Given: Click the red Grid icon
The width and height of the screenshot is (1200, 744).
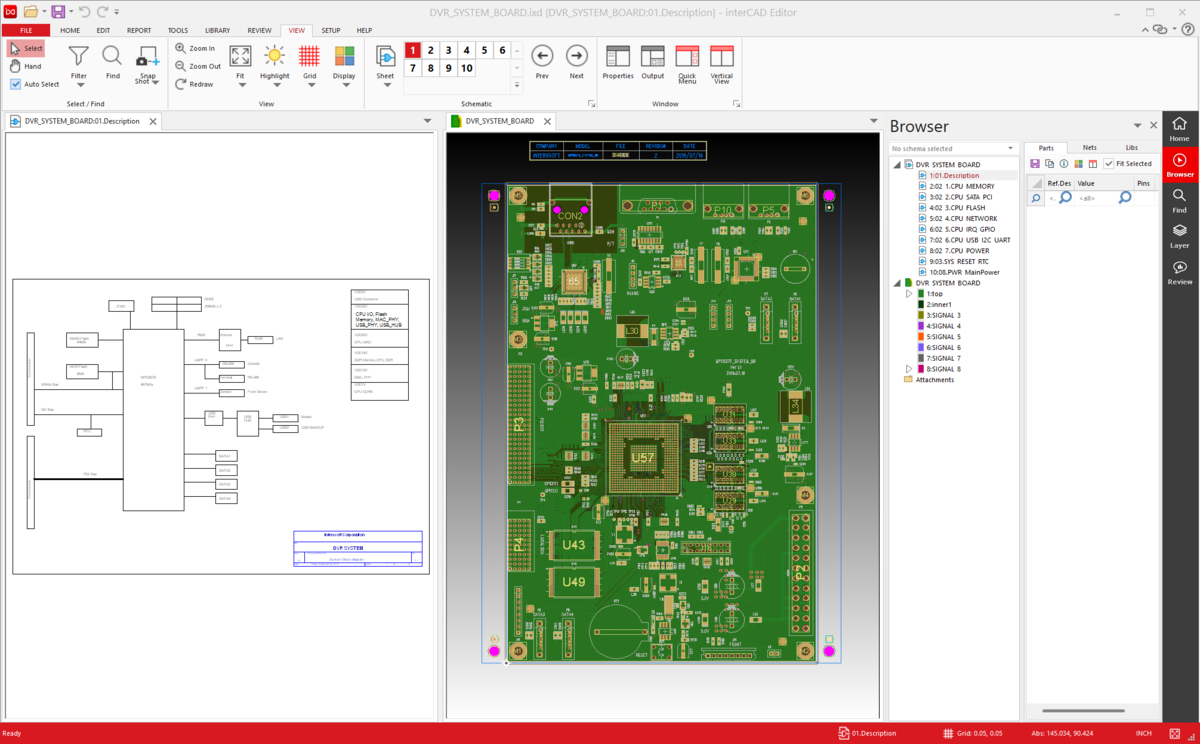Looking at the screenshot, I should [310, 57].
